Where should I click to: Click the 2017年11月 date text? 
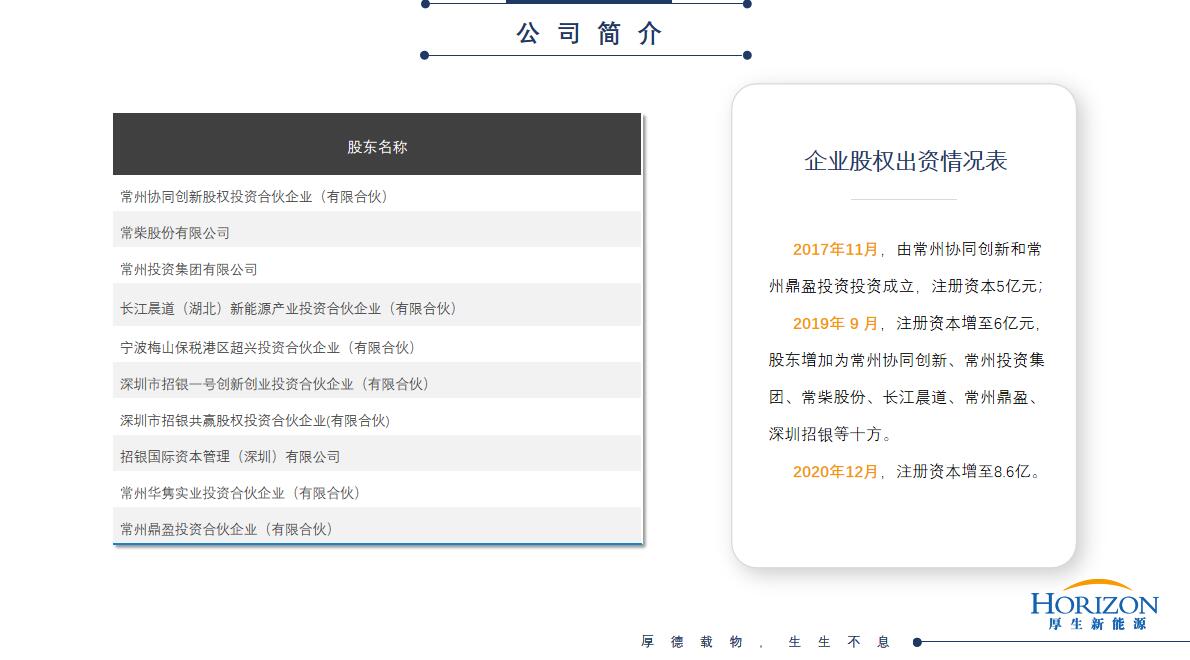tap(835, 250)
